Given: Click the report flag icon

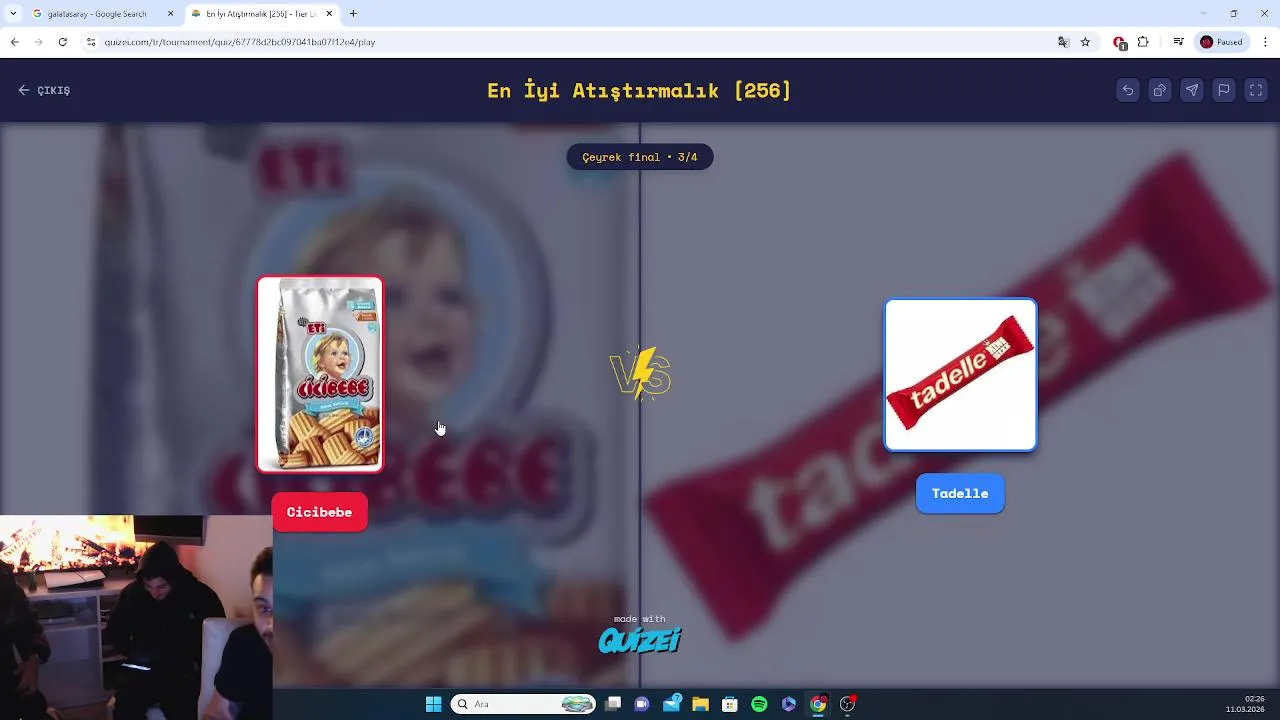Looking at the screenshot, I should [x=1224, y=90].
